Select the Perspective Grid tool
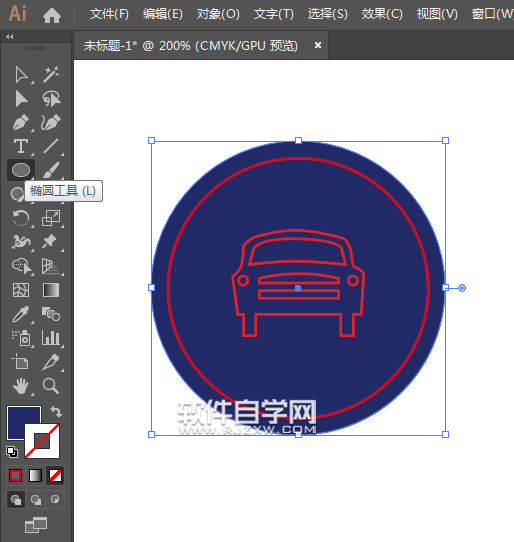Viewport: 514px width, 542px height. (x=51, y=266)
